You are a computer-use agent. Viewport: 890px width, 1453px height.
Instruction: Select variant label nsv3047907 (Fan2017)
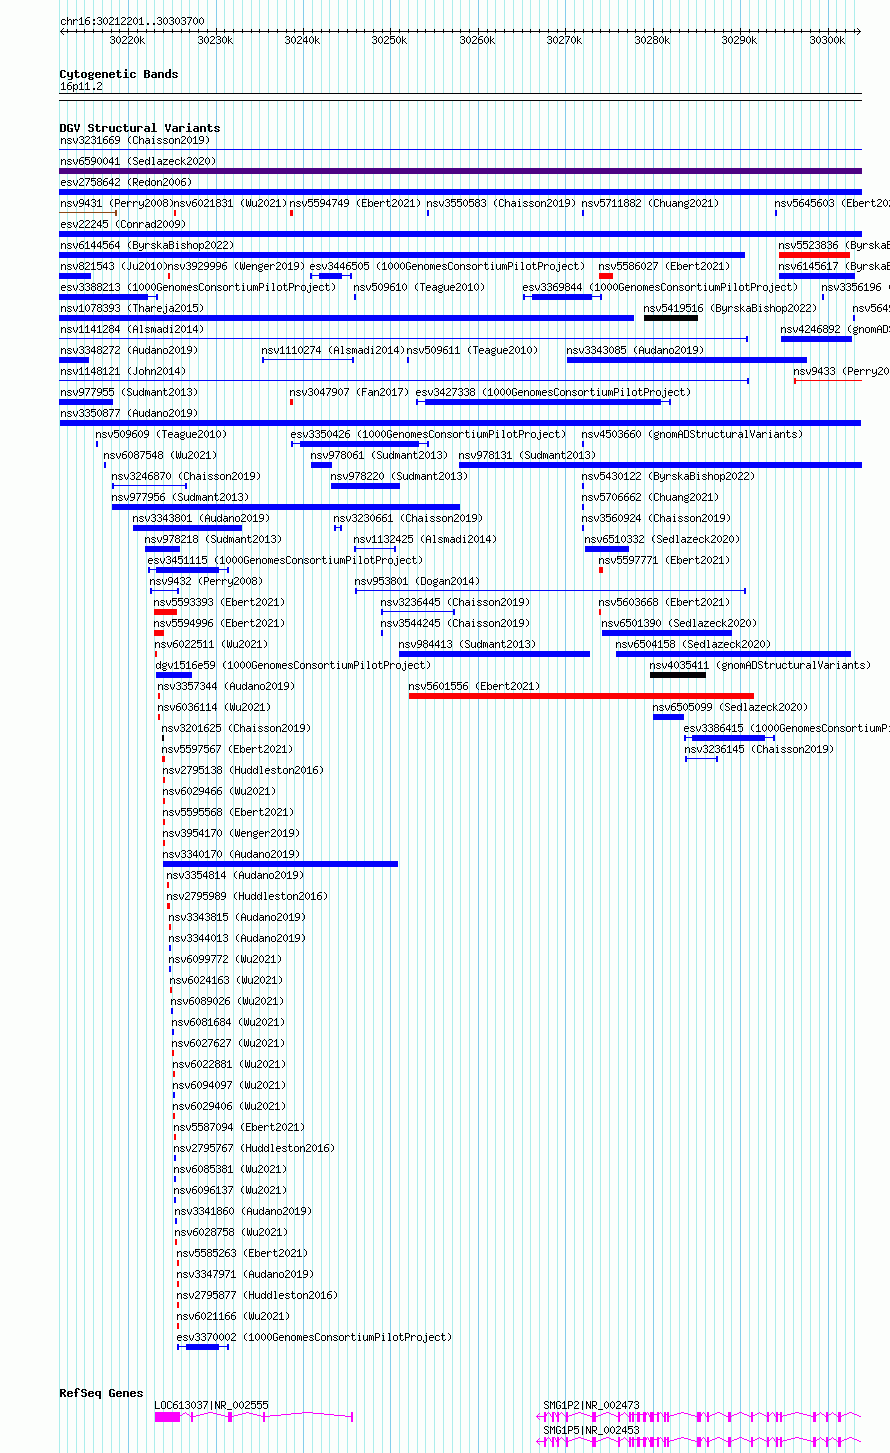pos(350,393)
